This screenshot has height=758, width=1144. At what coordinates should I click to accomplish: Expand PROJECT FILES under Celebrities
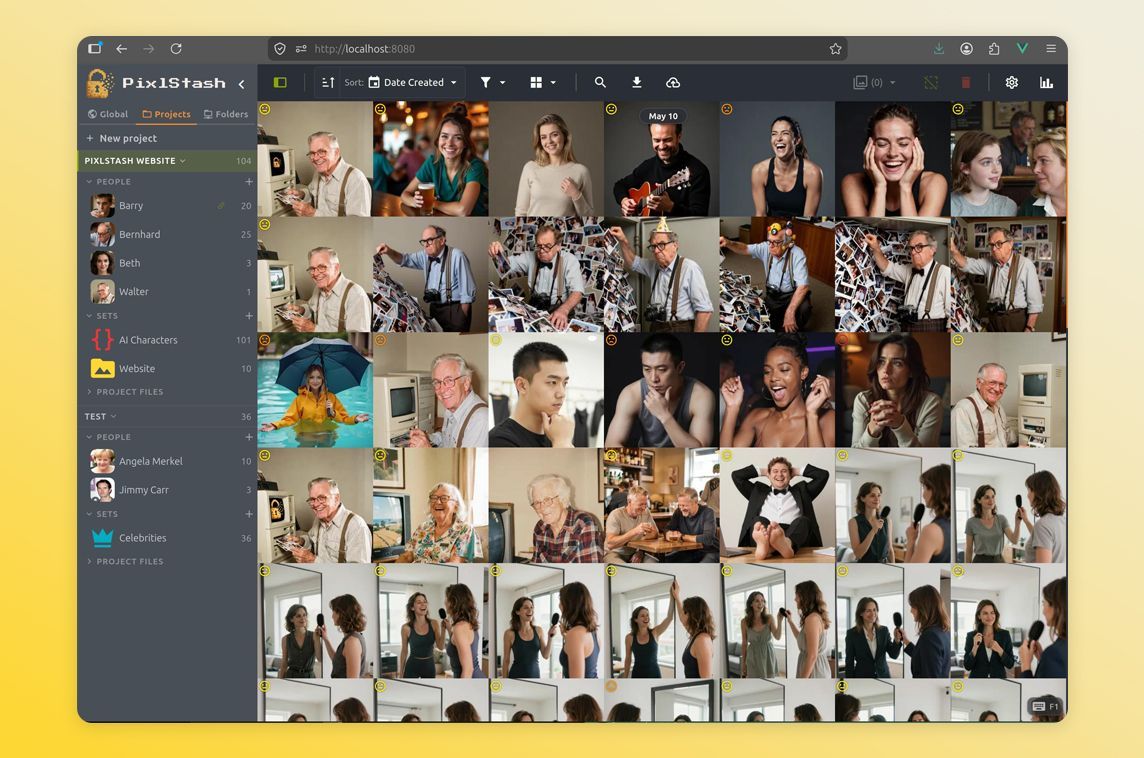[125, 561]
